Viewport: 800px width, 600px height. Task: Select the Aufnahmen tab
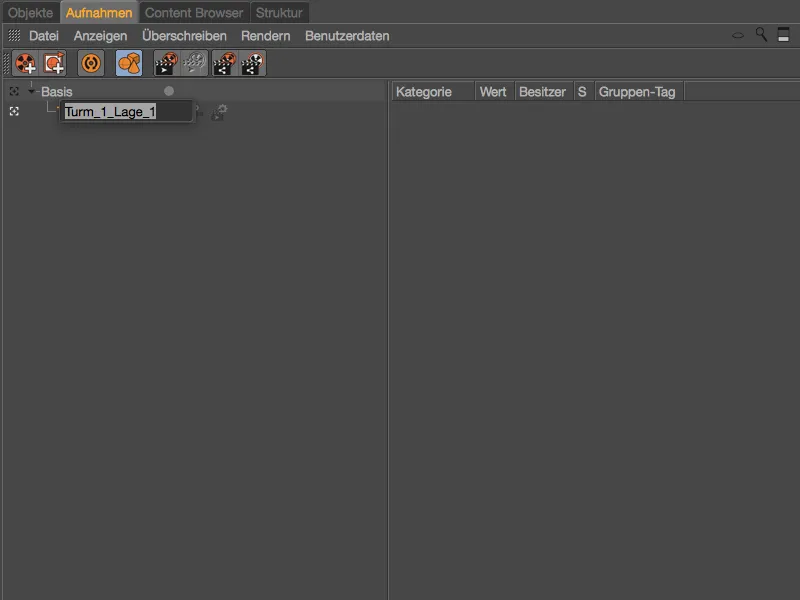click(x=99, y=13)
